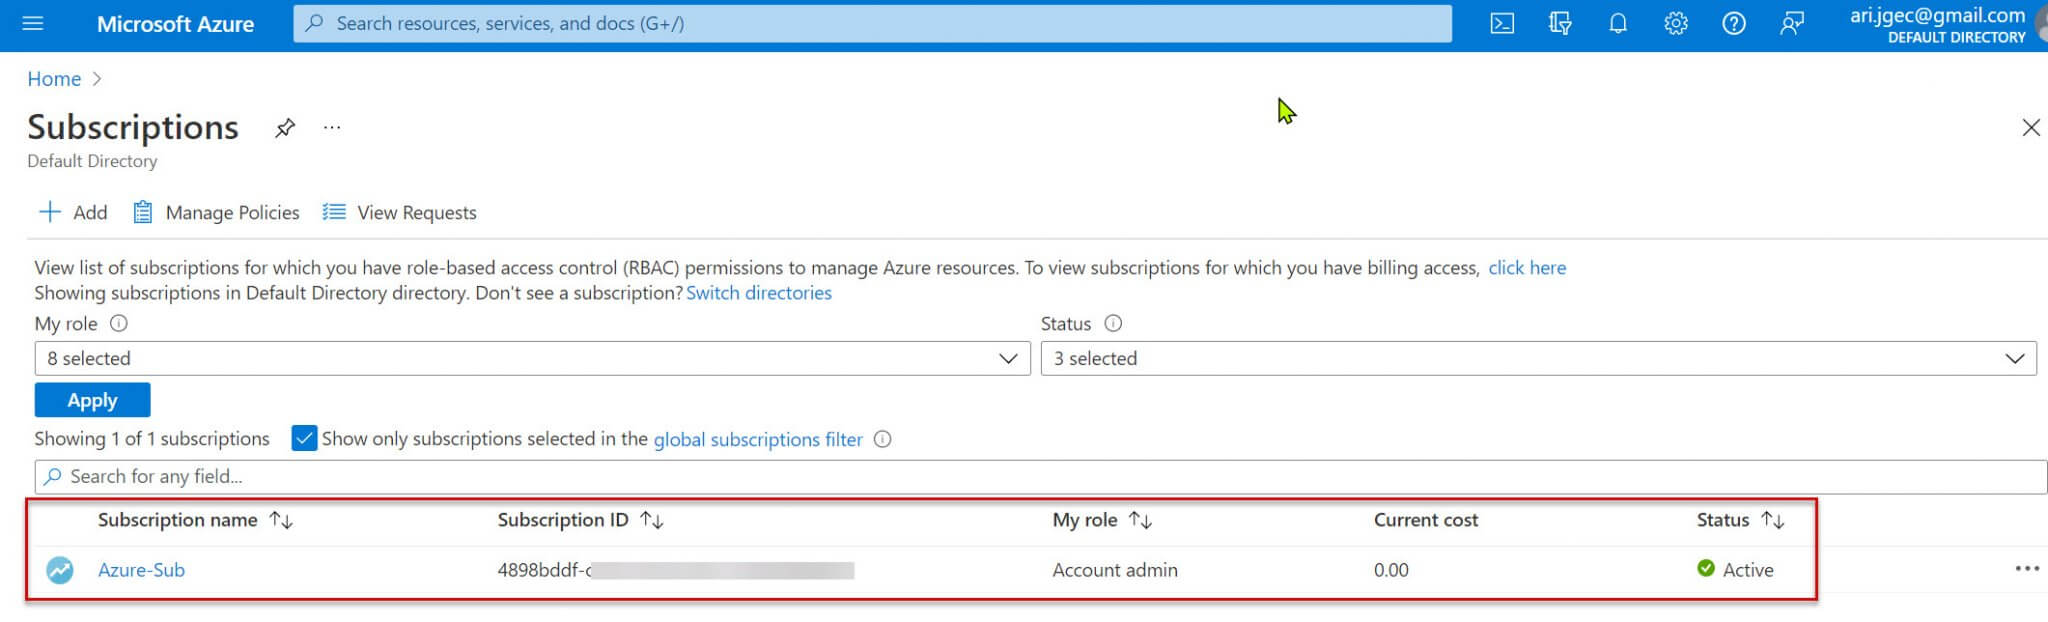Follow the Switch directories link
This screenshot has height=622, width=2048.
(758, 293)
